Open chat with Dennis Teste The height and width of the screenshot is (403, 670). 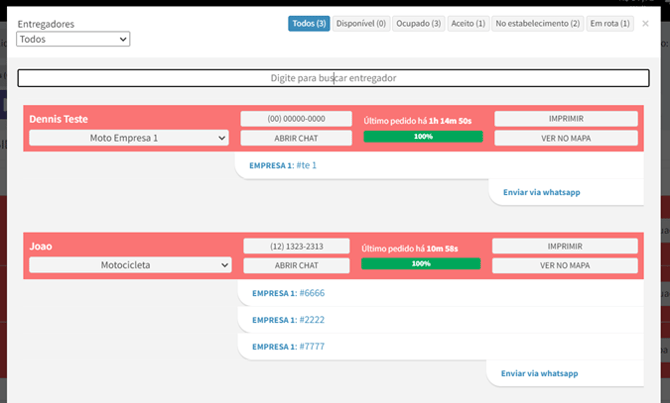pos(296,138)
